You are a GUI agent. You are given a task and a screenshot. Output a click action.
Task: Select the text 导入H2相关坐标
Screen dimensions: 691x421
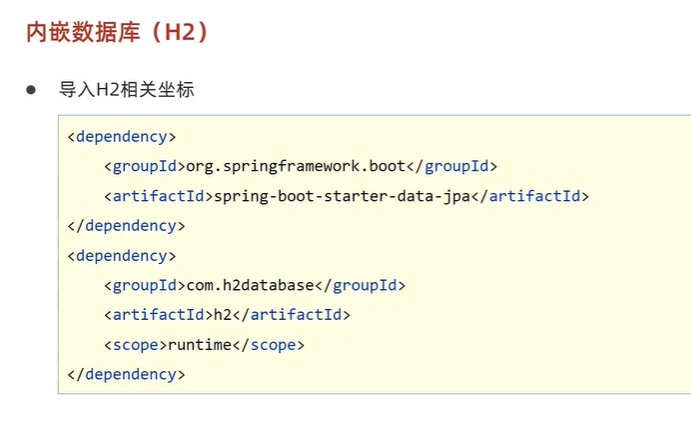click(126, 90)
